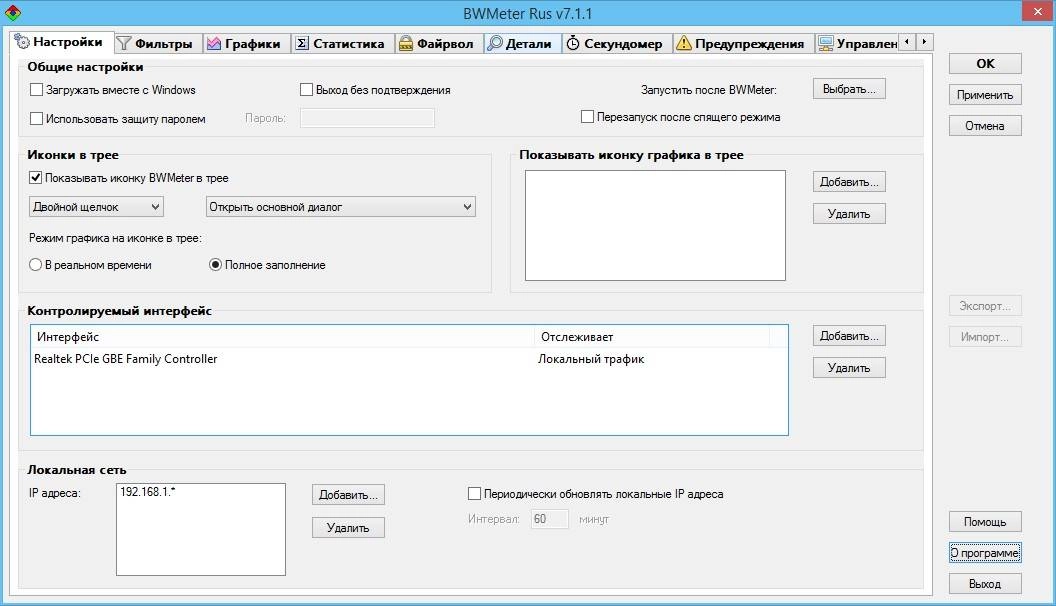
Task: Switch to the Фильтры tab
Action: [x=159, y=44]
